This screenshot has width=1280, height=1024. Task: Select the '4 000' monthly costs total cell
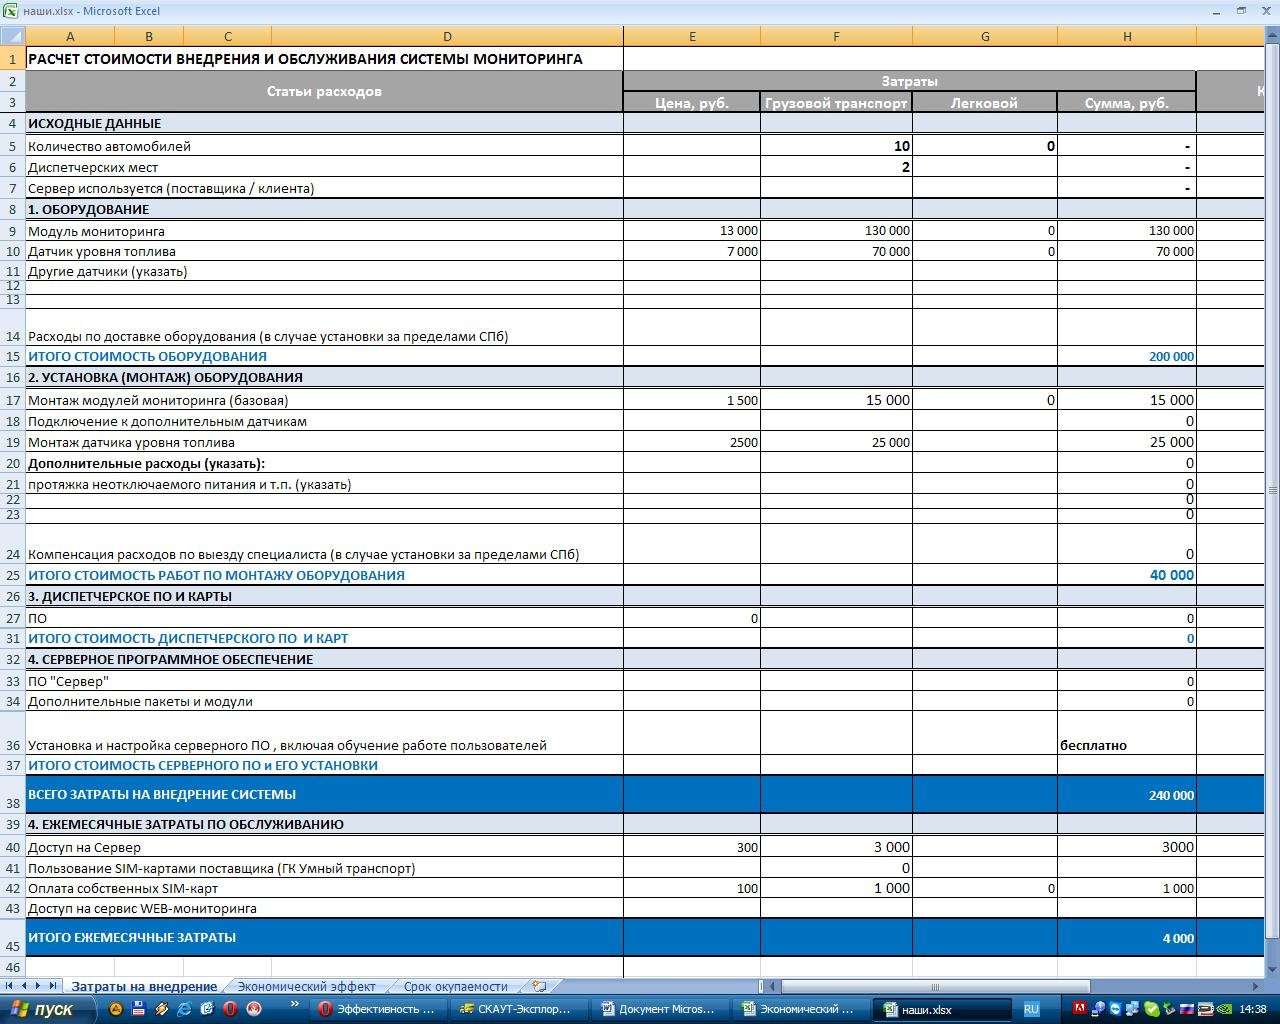tap(1127, 938)
